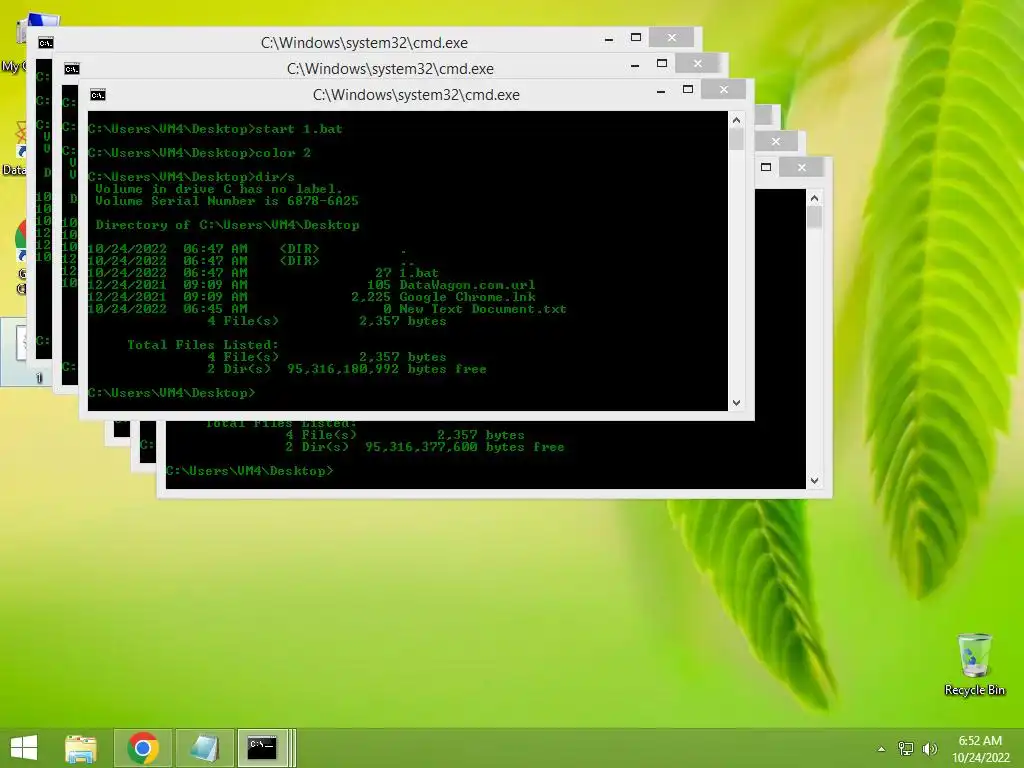Screen dimensions: 1024x768
Task: Click 'Total Files Listed:' in front window
Action: (203, 345)
